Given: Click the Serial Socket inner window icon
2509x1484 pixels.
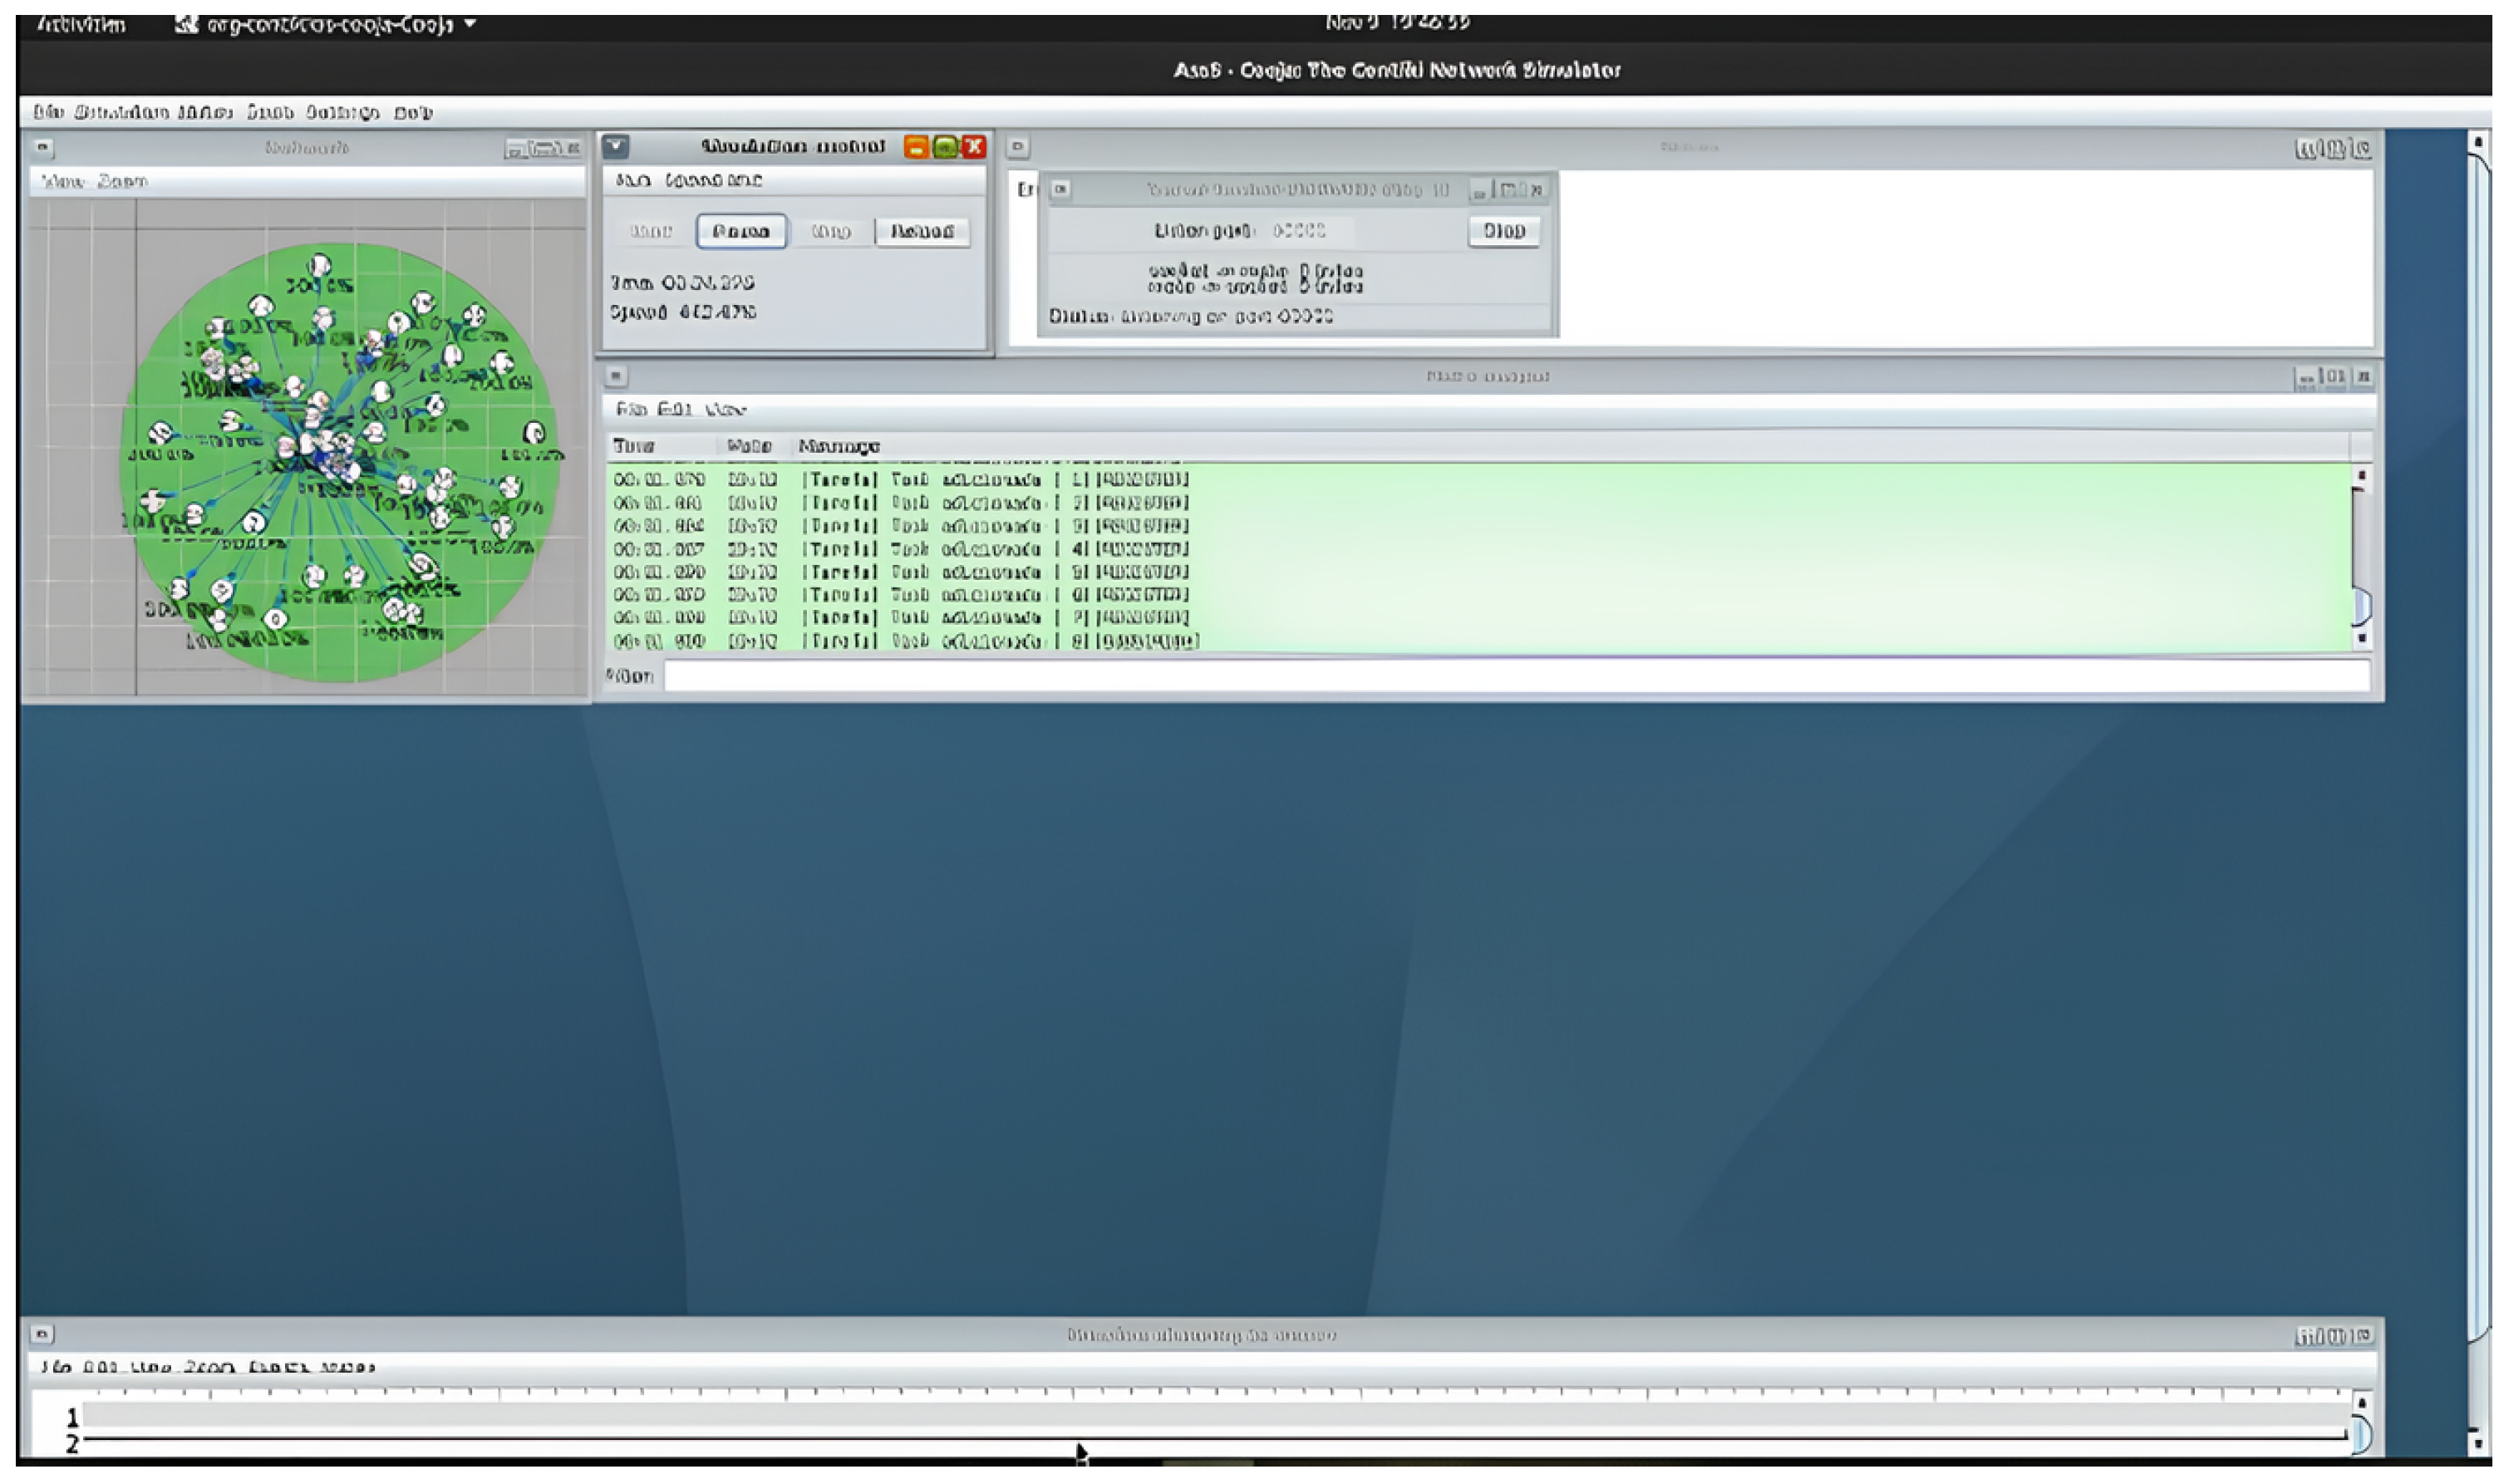Looking at the screenshot, I should (x=1061, y=190).
